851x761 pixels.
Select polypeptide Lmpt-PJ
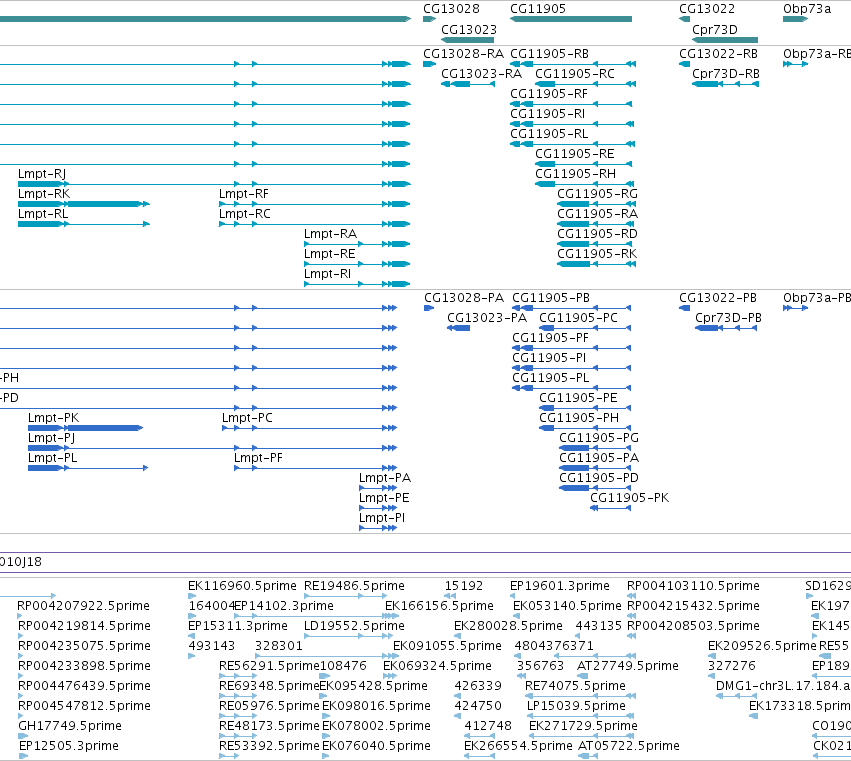52,438
